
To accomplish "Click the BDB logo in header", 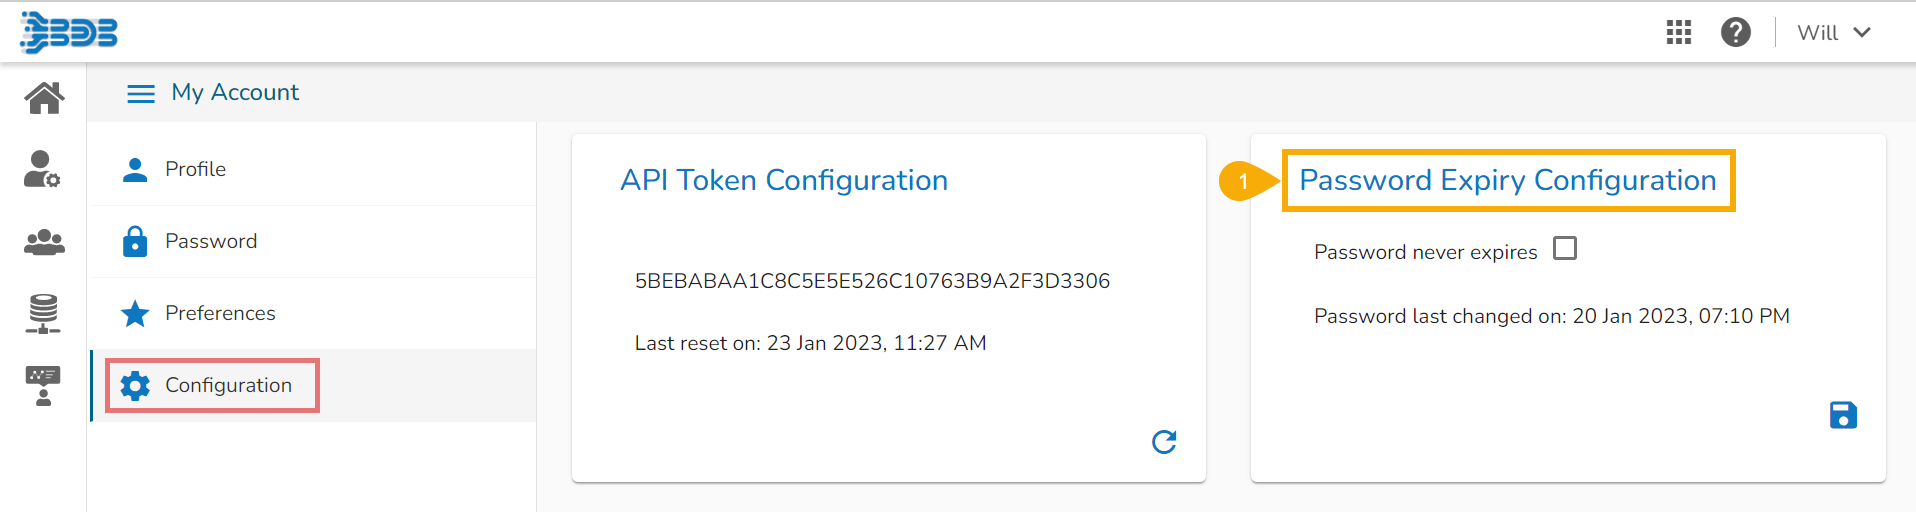I will (x=68, y=32).
